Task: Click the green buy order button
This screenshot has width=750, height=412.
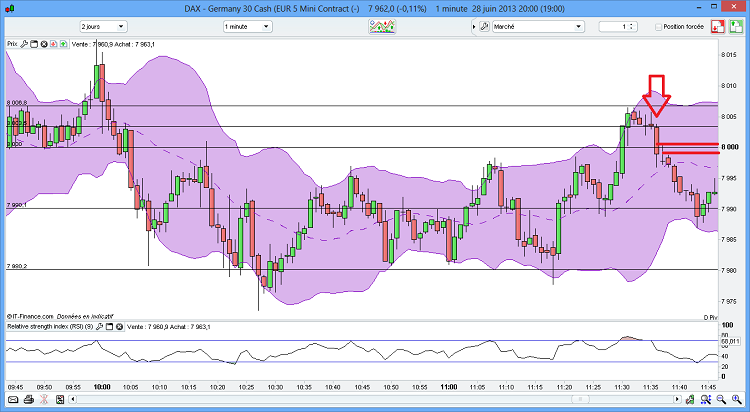Action: [x=735, y=26]
